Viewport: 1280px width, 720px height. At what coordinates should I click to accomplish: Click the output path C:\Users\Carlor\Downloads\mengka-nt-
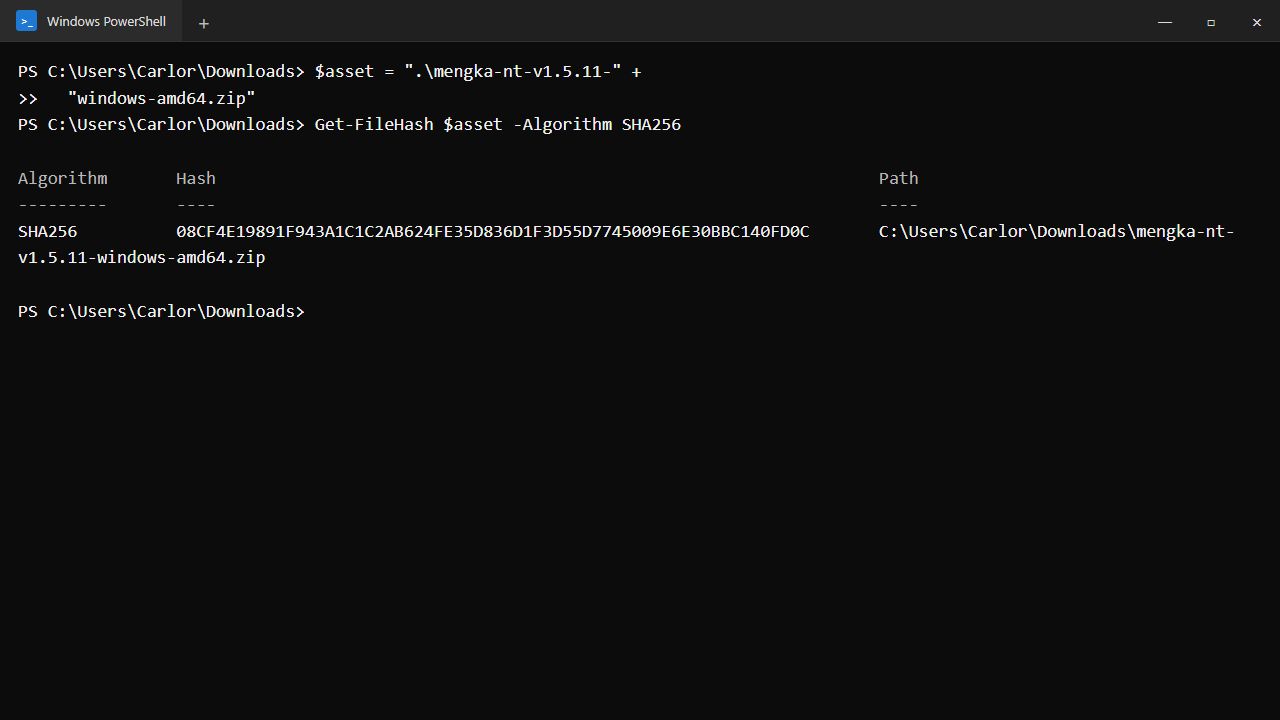[1057, 231]
